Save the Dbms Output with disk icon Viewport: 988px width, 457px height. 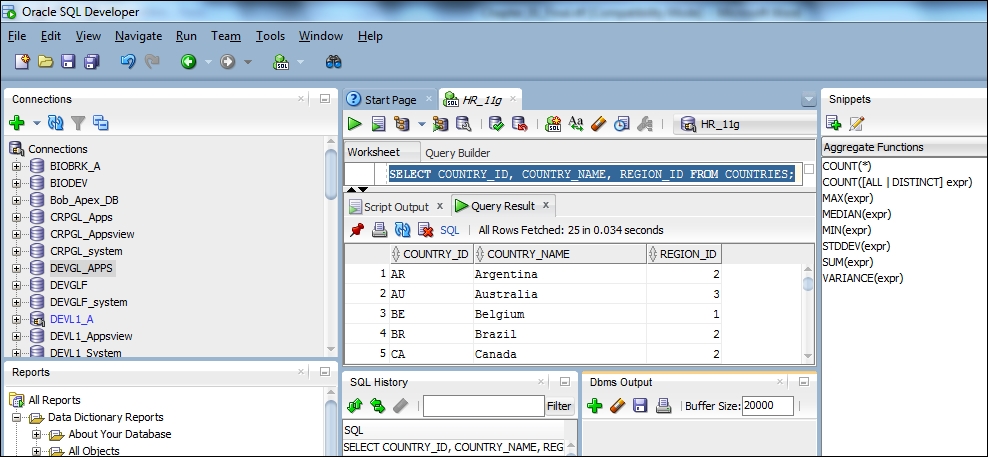(x=640, y=405)
